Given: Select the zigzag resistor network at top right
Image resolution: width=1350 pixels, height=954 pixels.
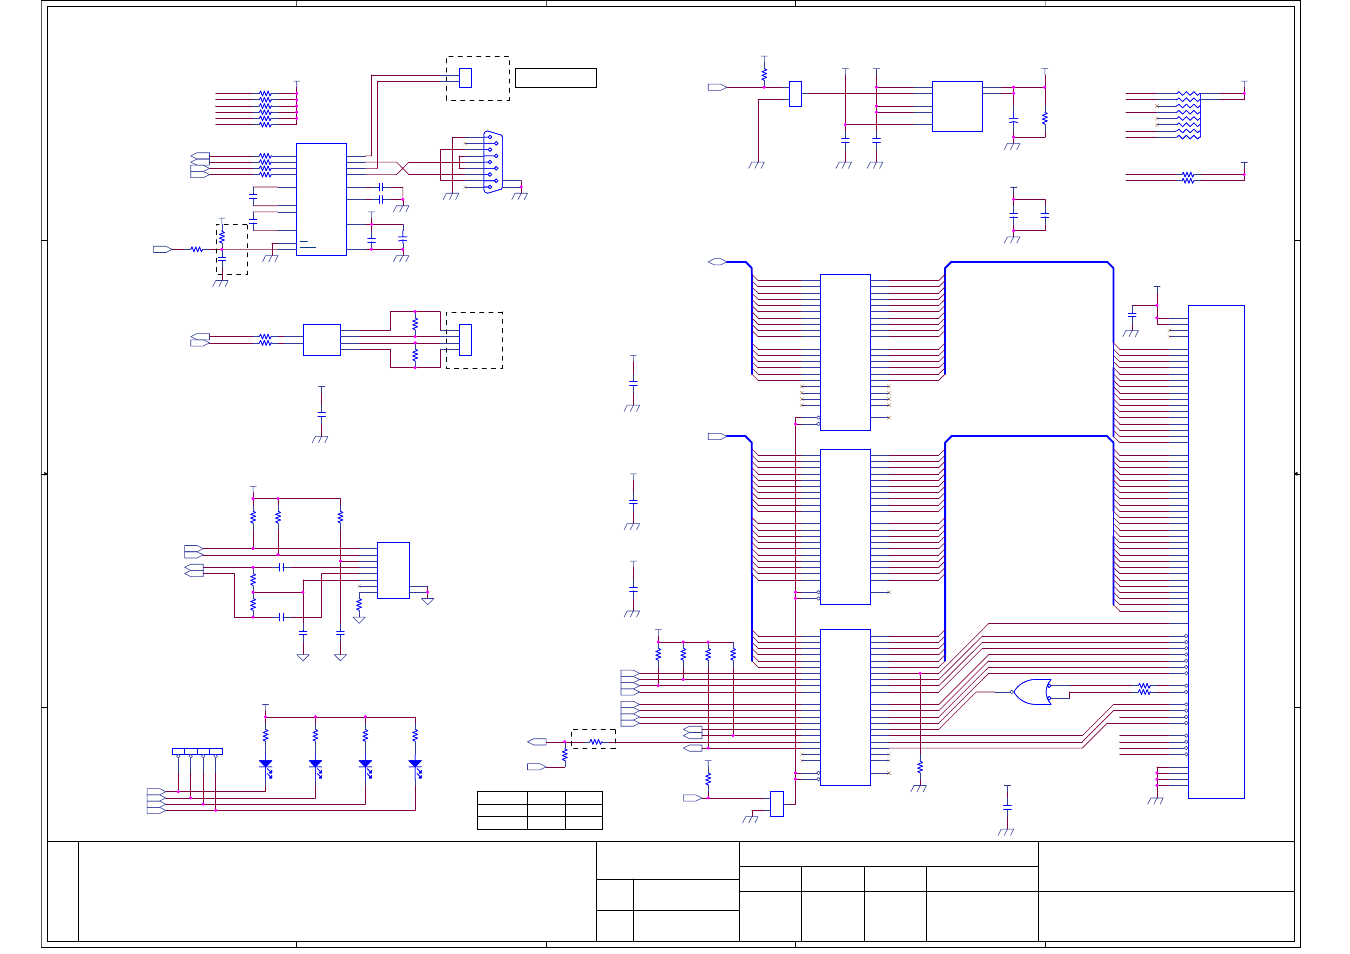Looking at the screenshot, I should point(1187,114).
